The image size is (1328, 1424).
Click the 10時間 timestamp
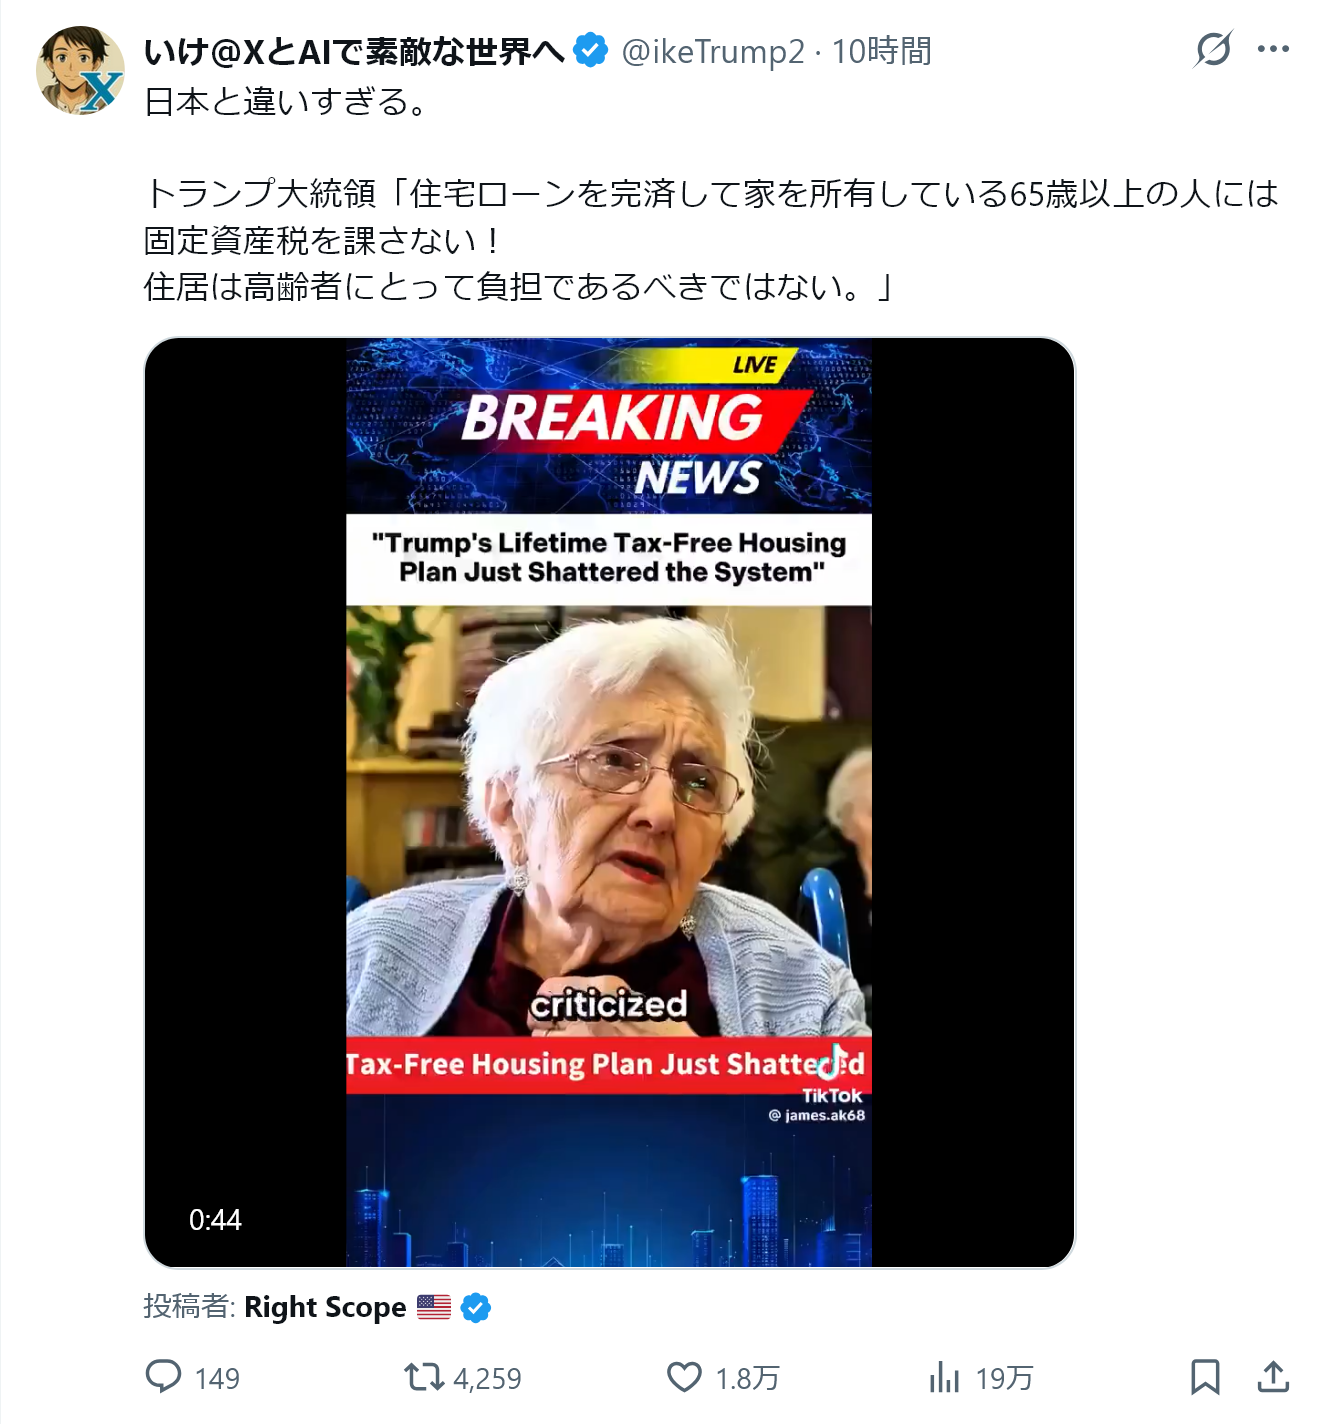[x=881, y=51]
